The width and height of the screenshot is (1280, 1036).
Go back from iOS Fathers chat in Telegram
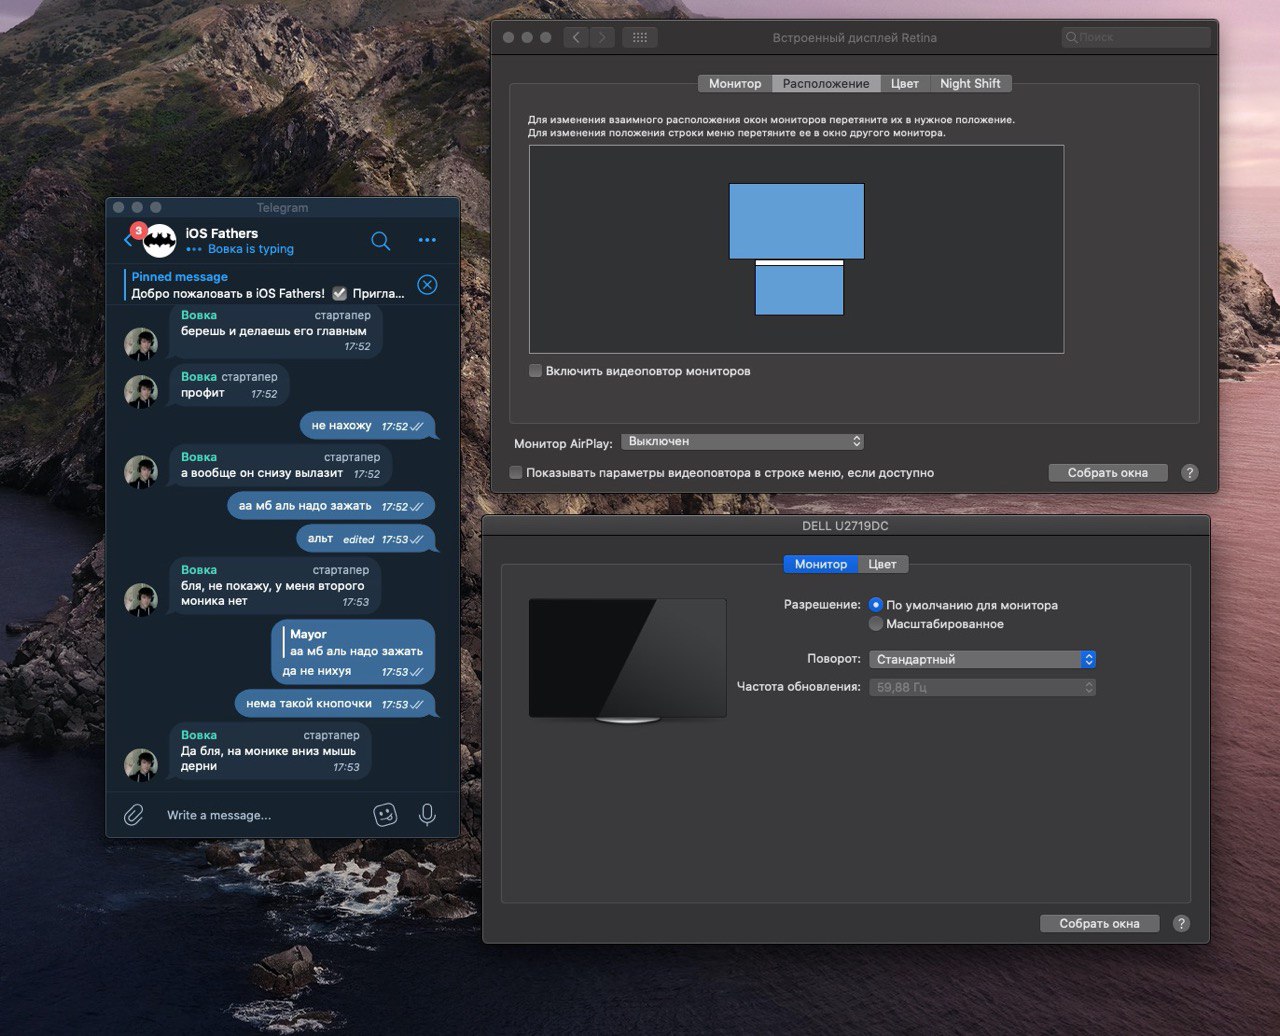click(128, 240)
